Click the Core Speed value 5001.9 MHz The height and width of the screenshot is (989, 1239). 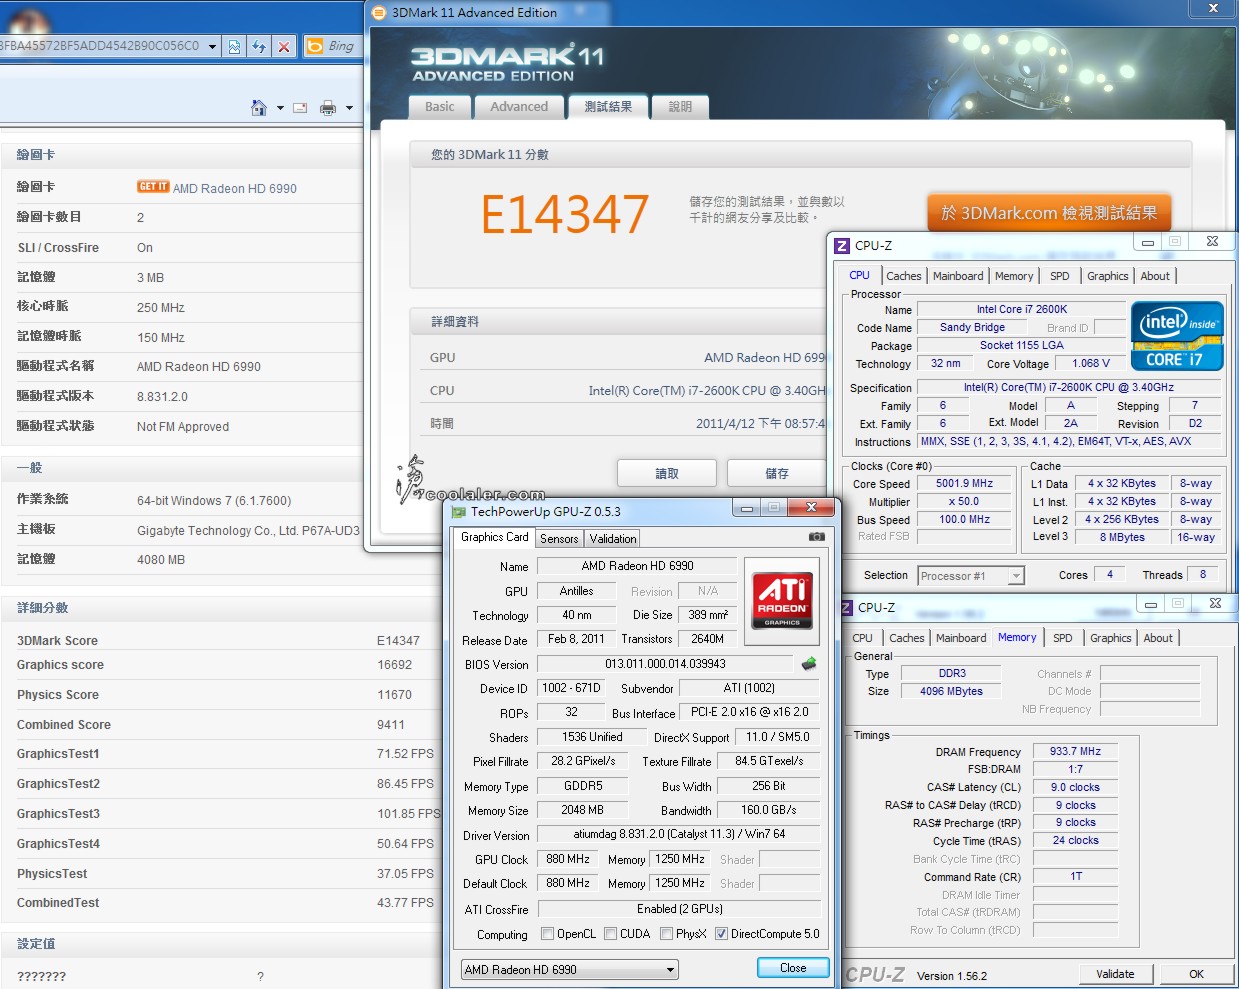(964, 484)
